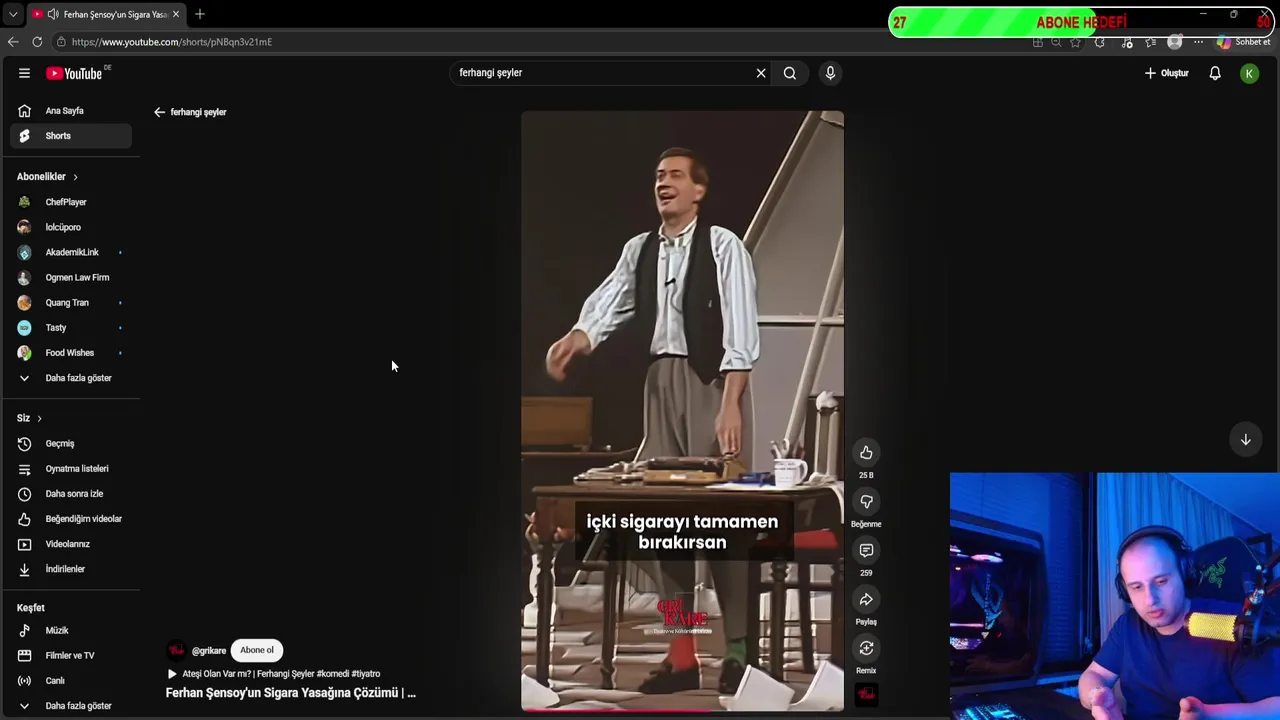
Task: Open the tab search dropdown arrow
Action: click(13, 14)
